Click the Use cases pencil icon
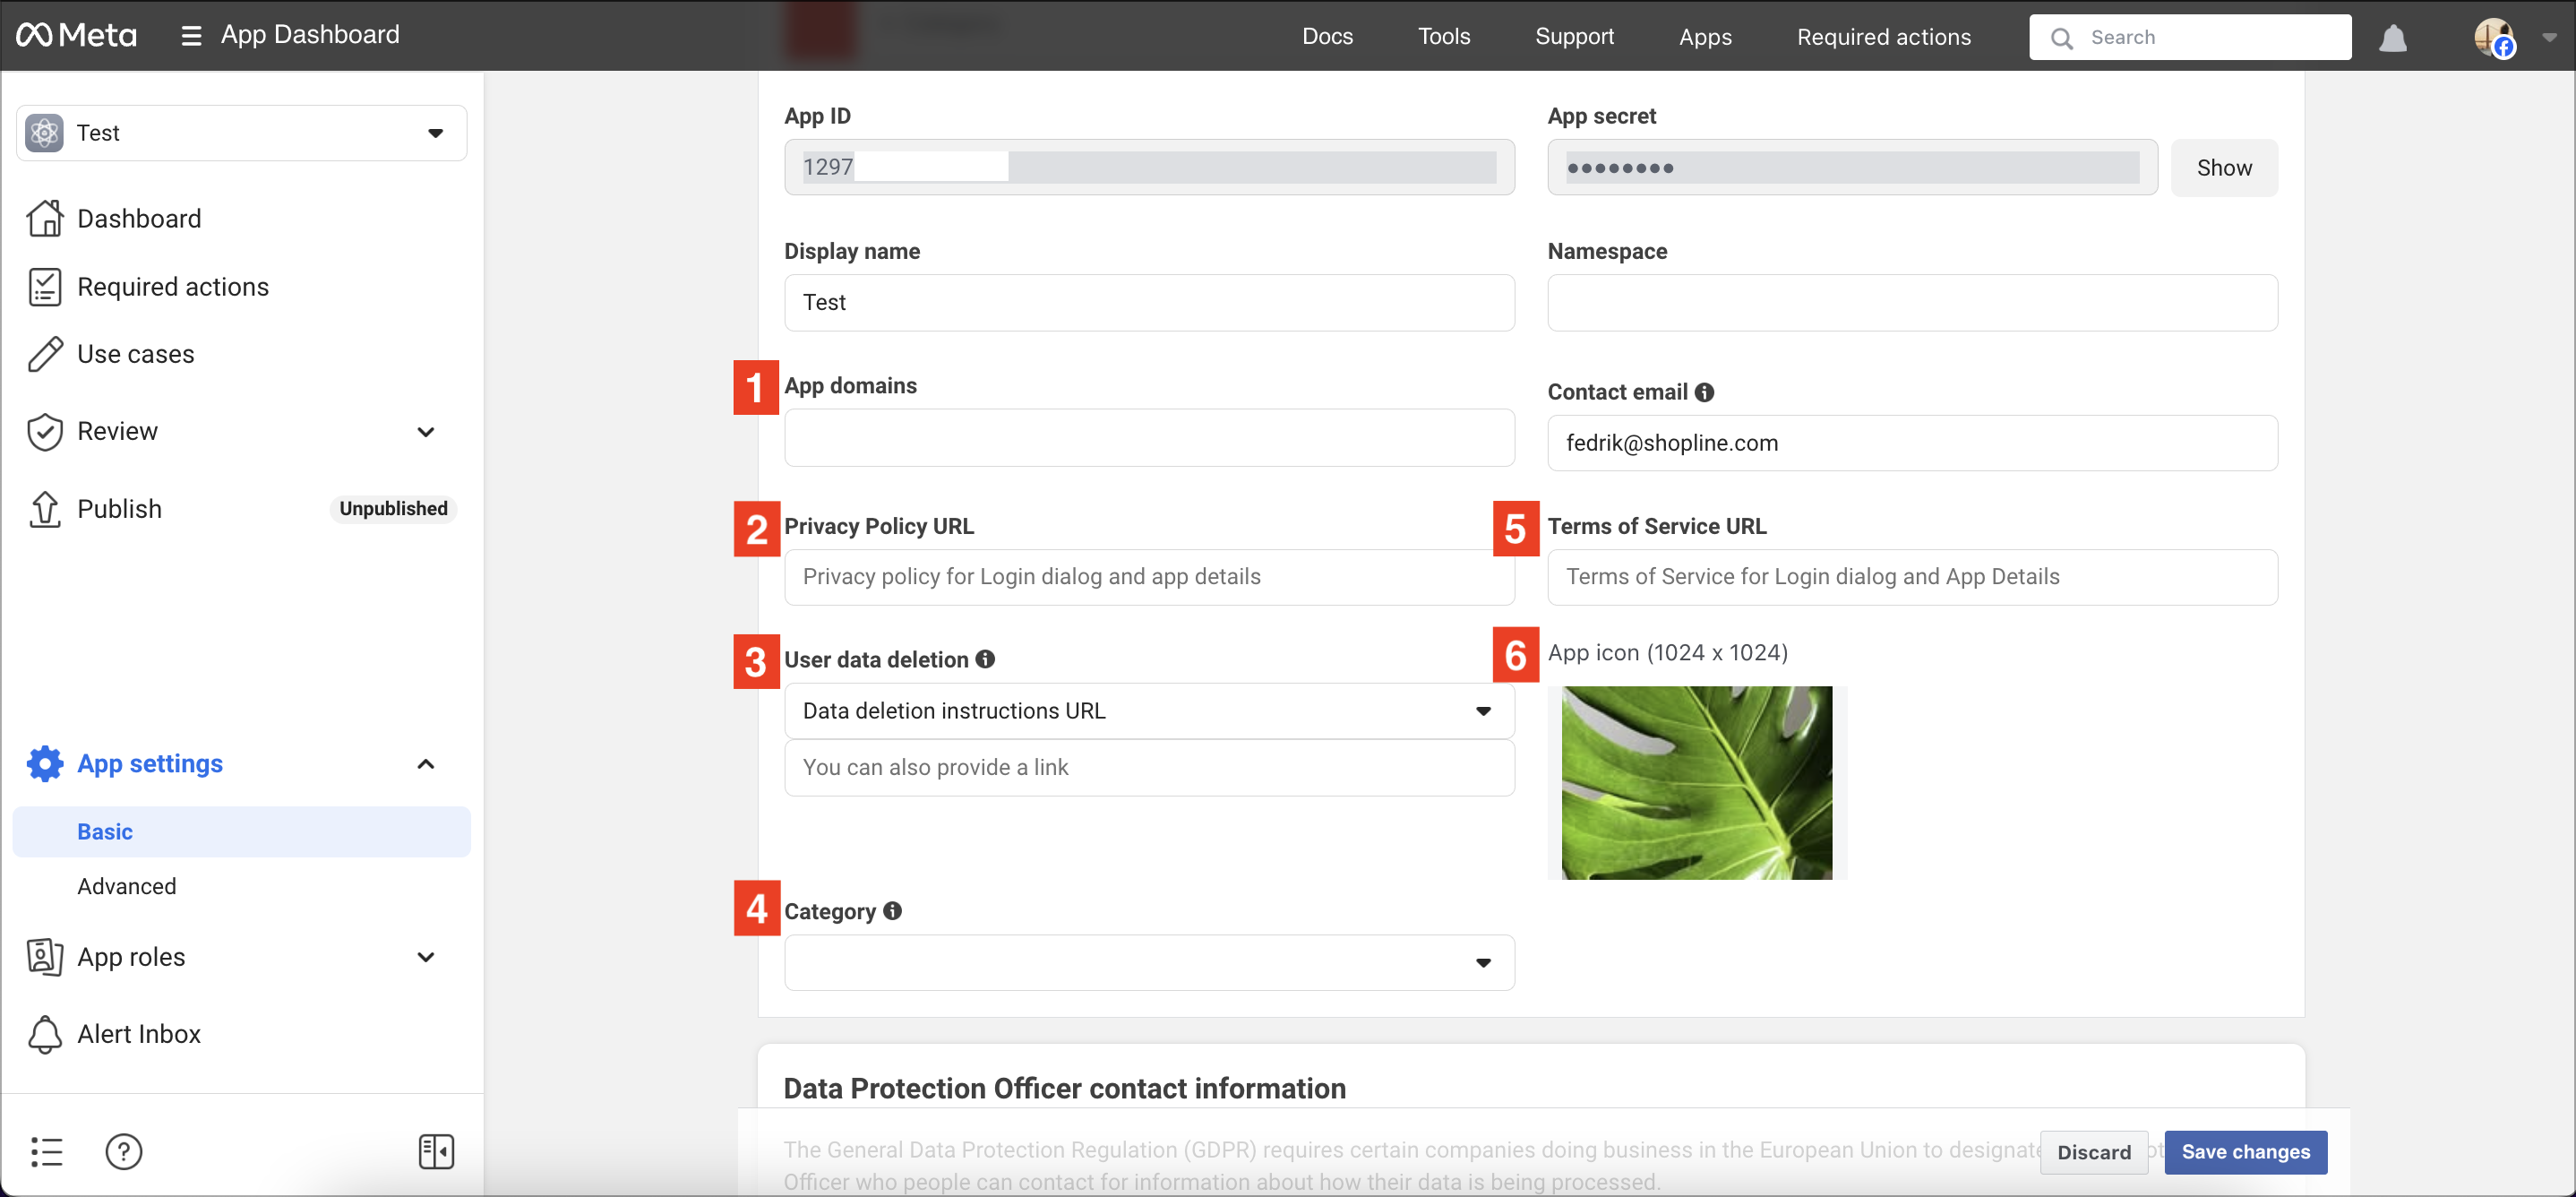Viewport: 2576px width, 1197px height. pyautogui.click(x=45, y=354)
